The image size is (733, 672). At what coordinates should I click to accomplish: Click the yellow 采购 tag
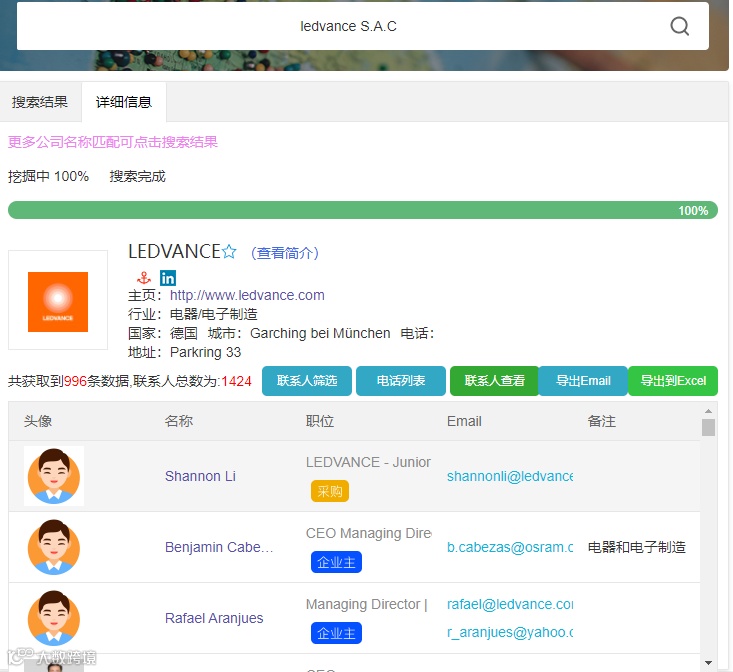(x=330, y=491)
